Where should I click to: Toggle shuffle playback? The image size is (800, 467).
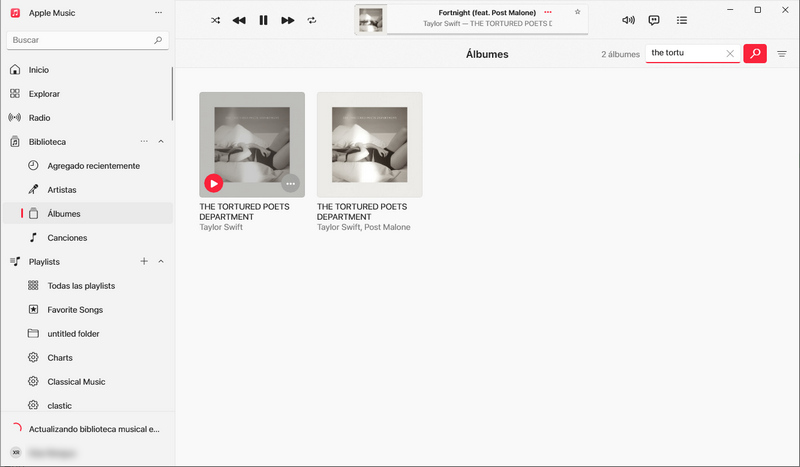215,20
